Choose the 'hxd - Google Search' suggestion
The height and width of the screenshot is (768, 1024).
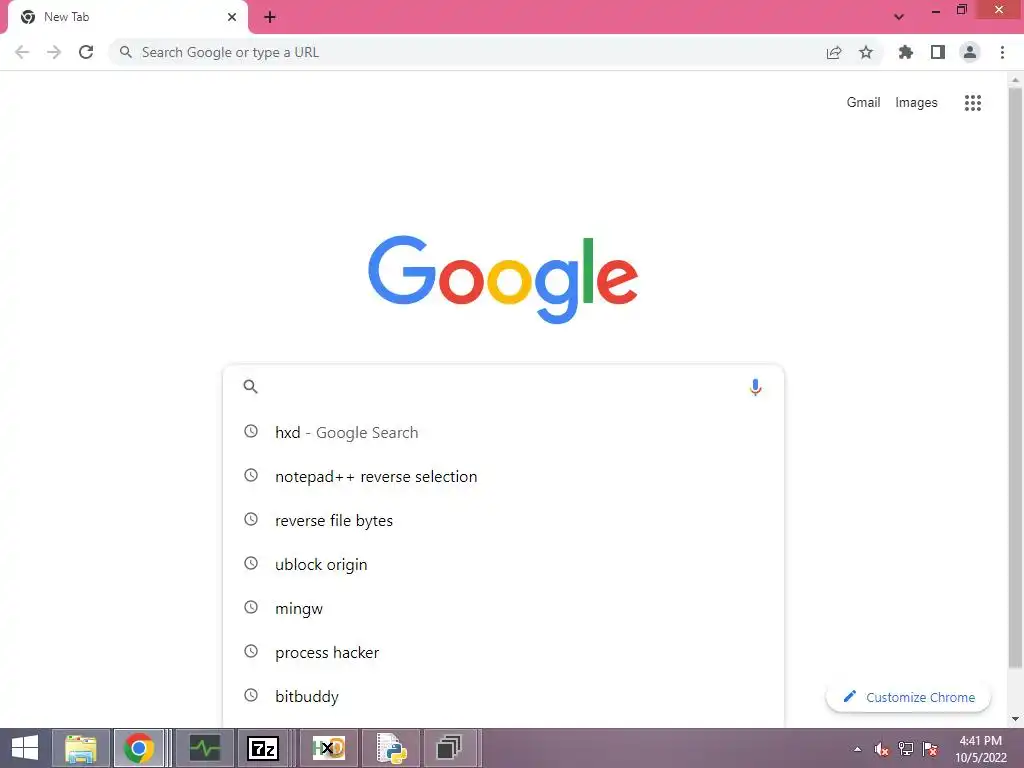click(x=503, y=432)
